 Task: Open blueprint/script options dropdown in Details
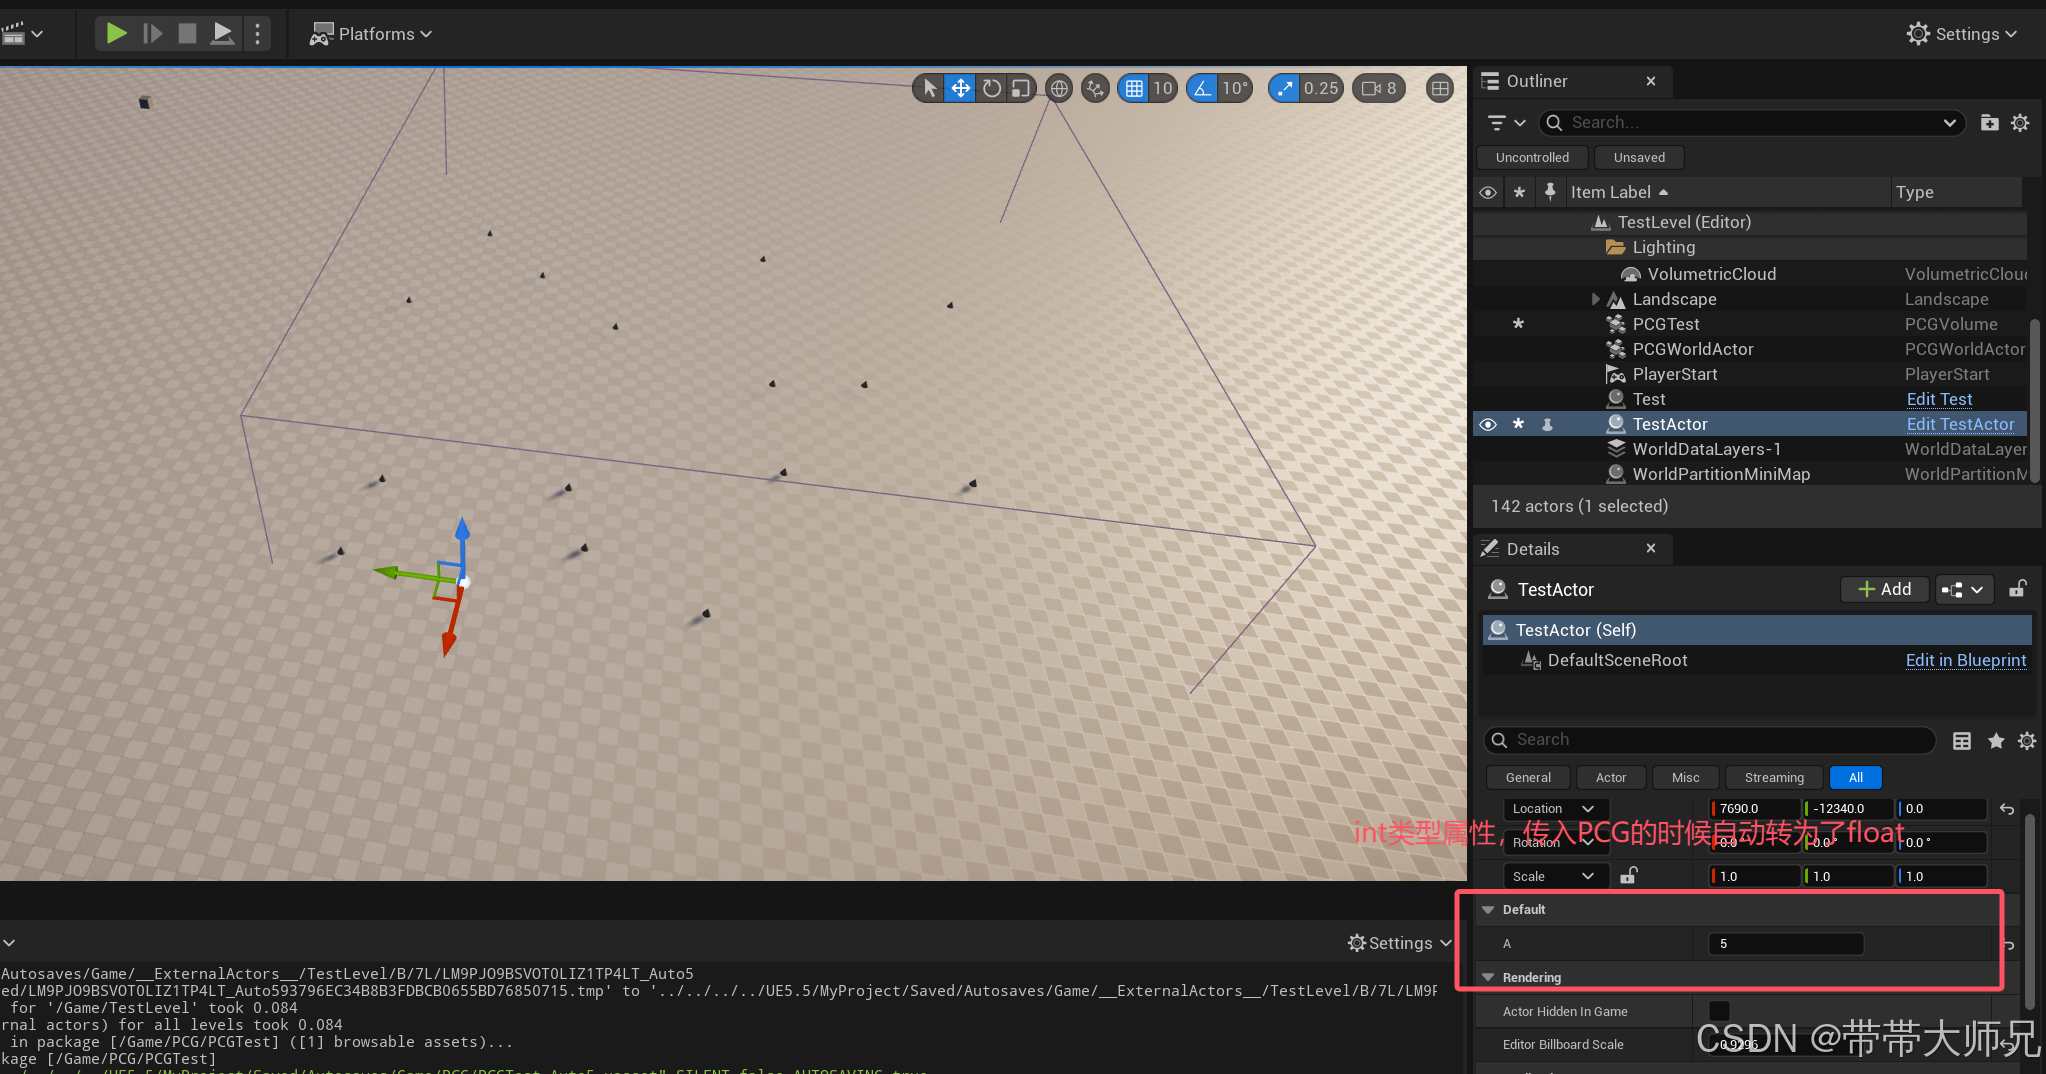click(1964, 589)
